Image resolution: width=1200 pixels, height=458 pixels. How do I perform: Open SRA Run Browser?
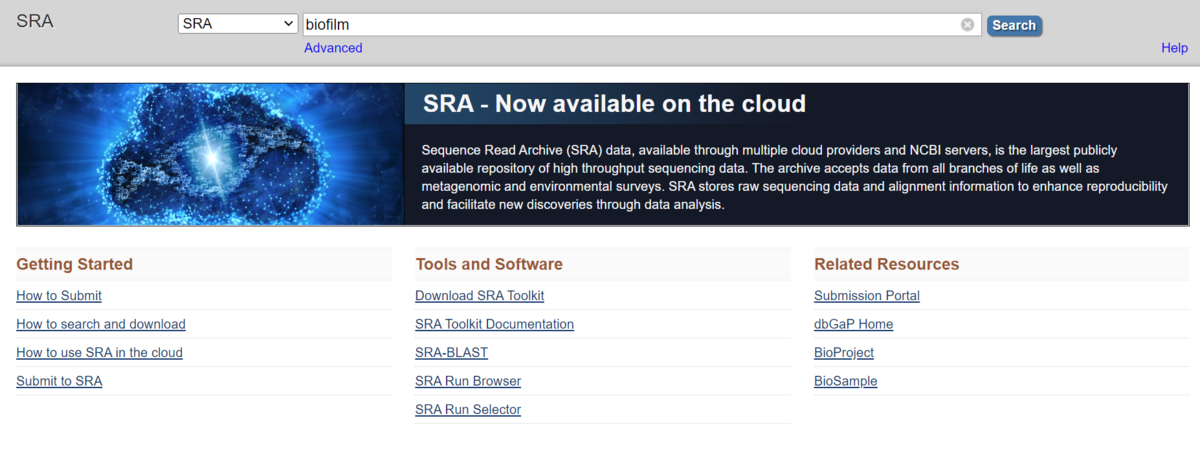coord(468,381)
